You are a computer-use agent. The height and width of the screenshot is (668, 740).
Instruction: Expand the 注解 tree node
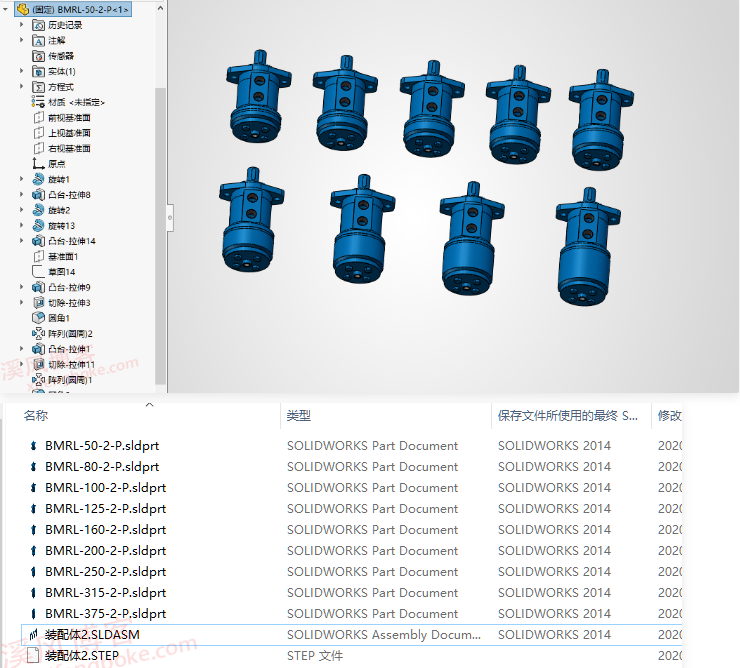click(x=21, y=40)
